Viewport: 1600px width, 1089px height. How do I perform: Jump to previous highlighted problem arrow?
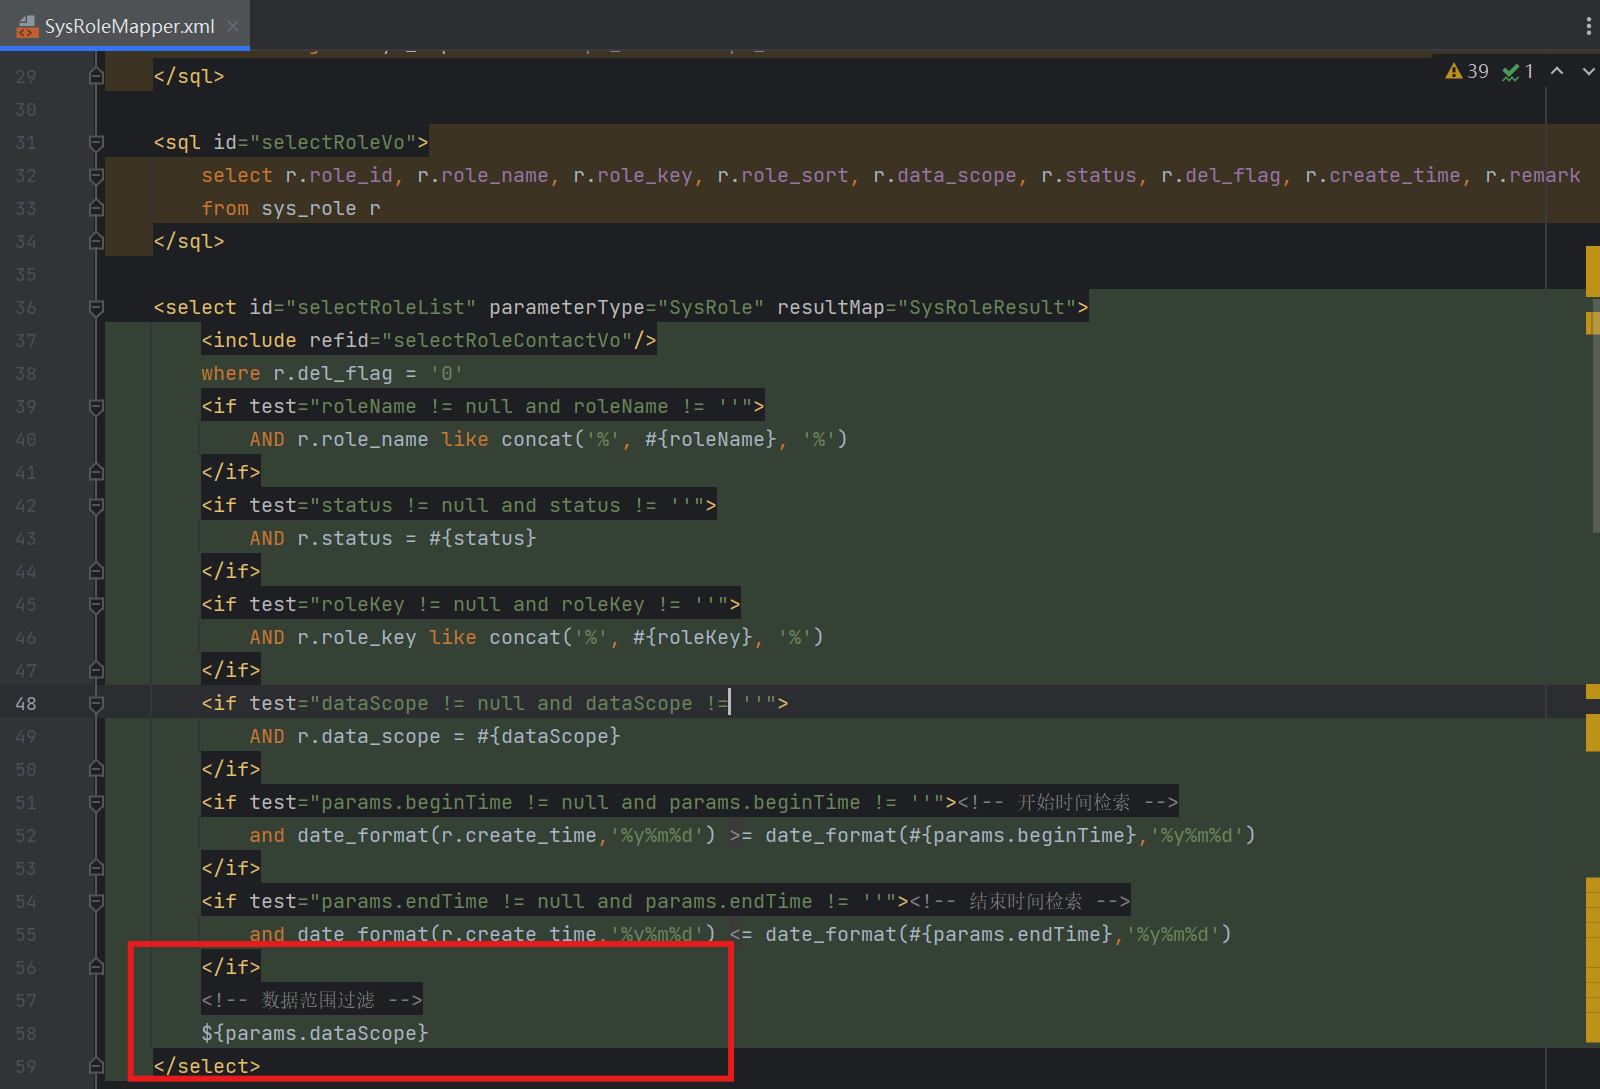[x=1557, y=71]
